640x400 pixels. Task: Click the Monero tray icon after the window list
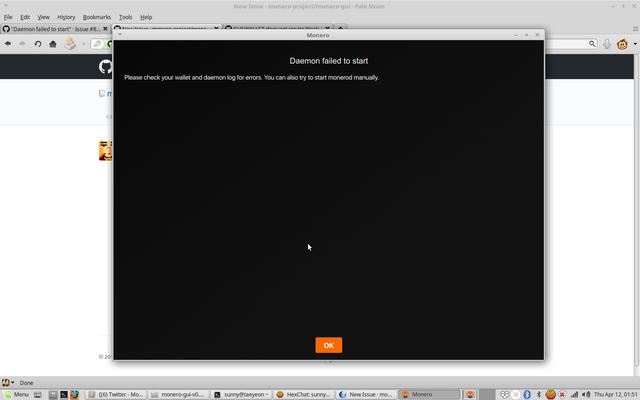pyautogui.click(x=470, y=394)
